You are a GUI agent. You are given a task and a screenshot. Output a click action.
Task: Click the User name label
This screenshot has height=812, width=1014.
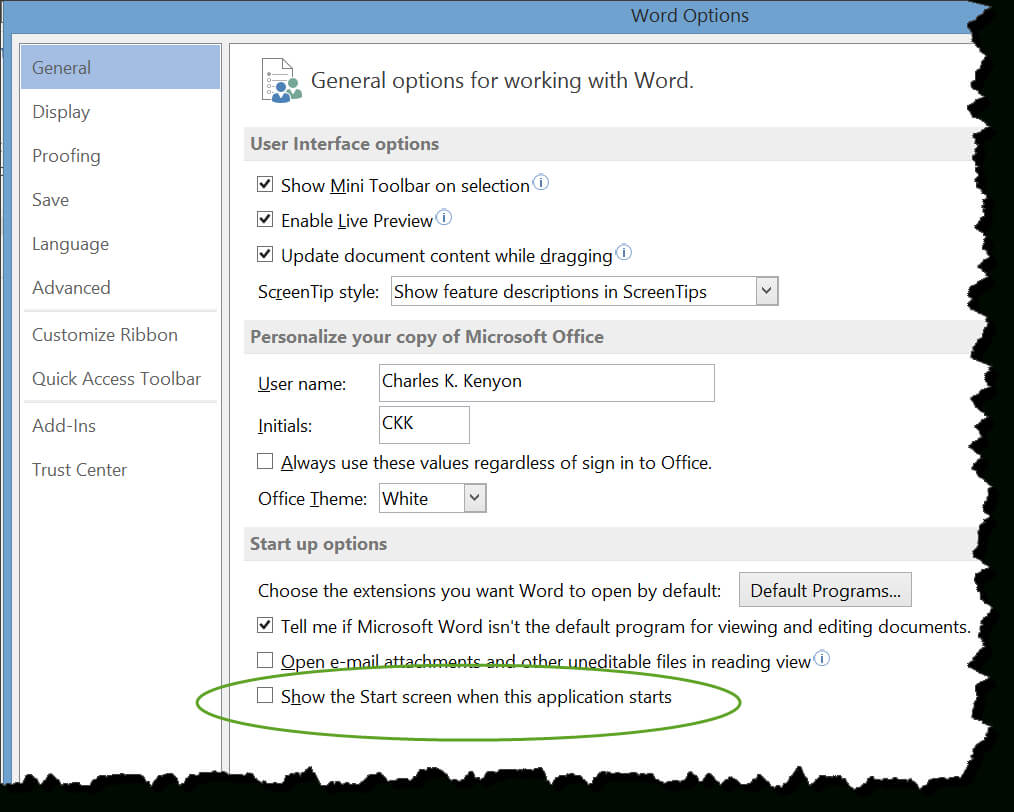click(302, 384)
